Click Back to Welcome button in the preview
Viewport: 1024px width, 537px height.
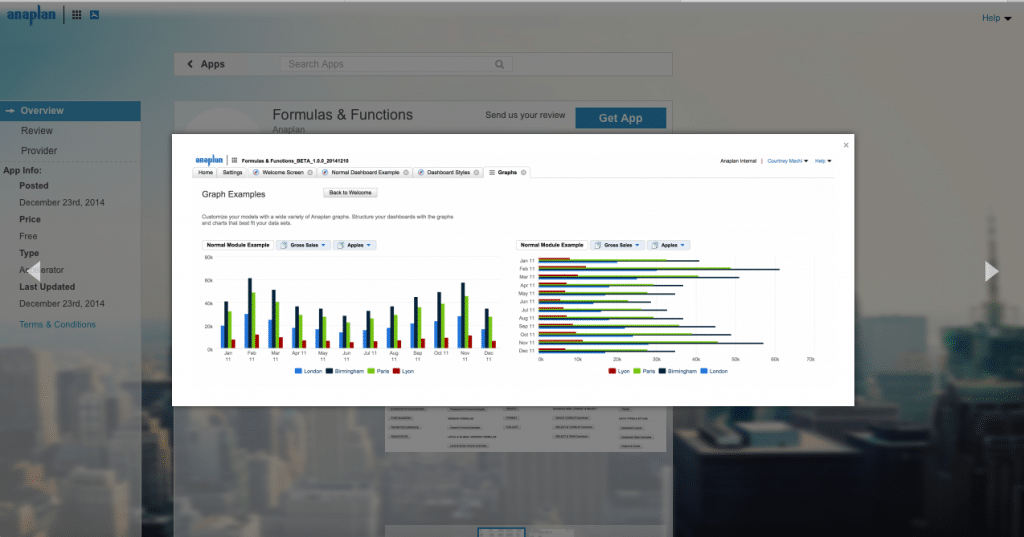tap(350, 193)
